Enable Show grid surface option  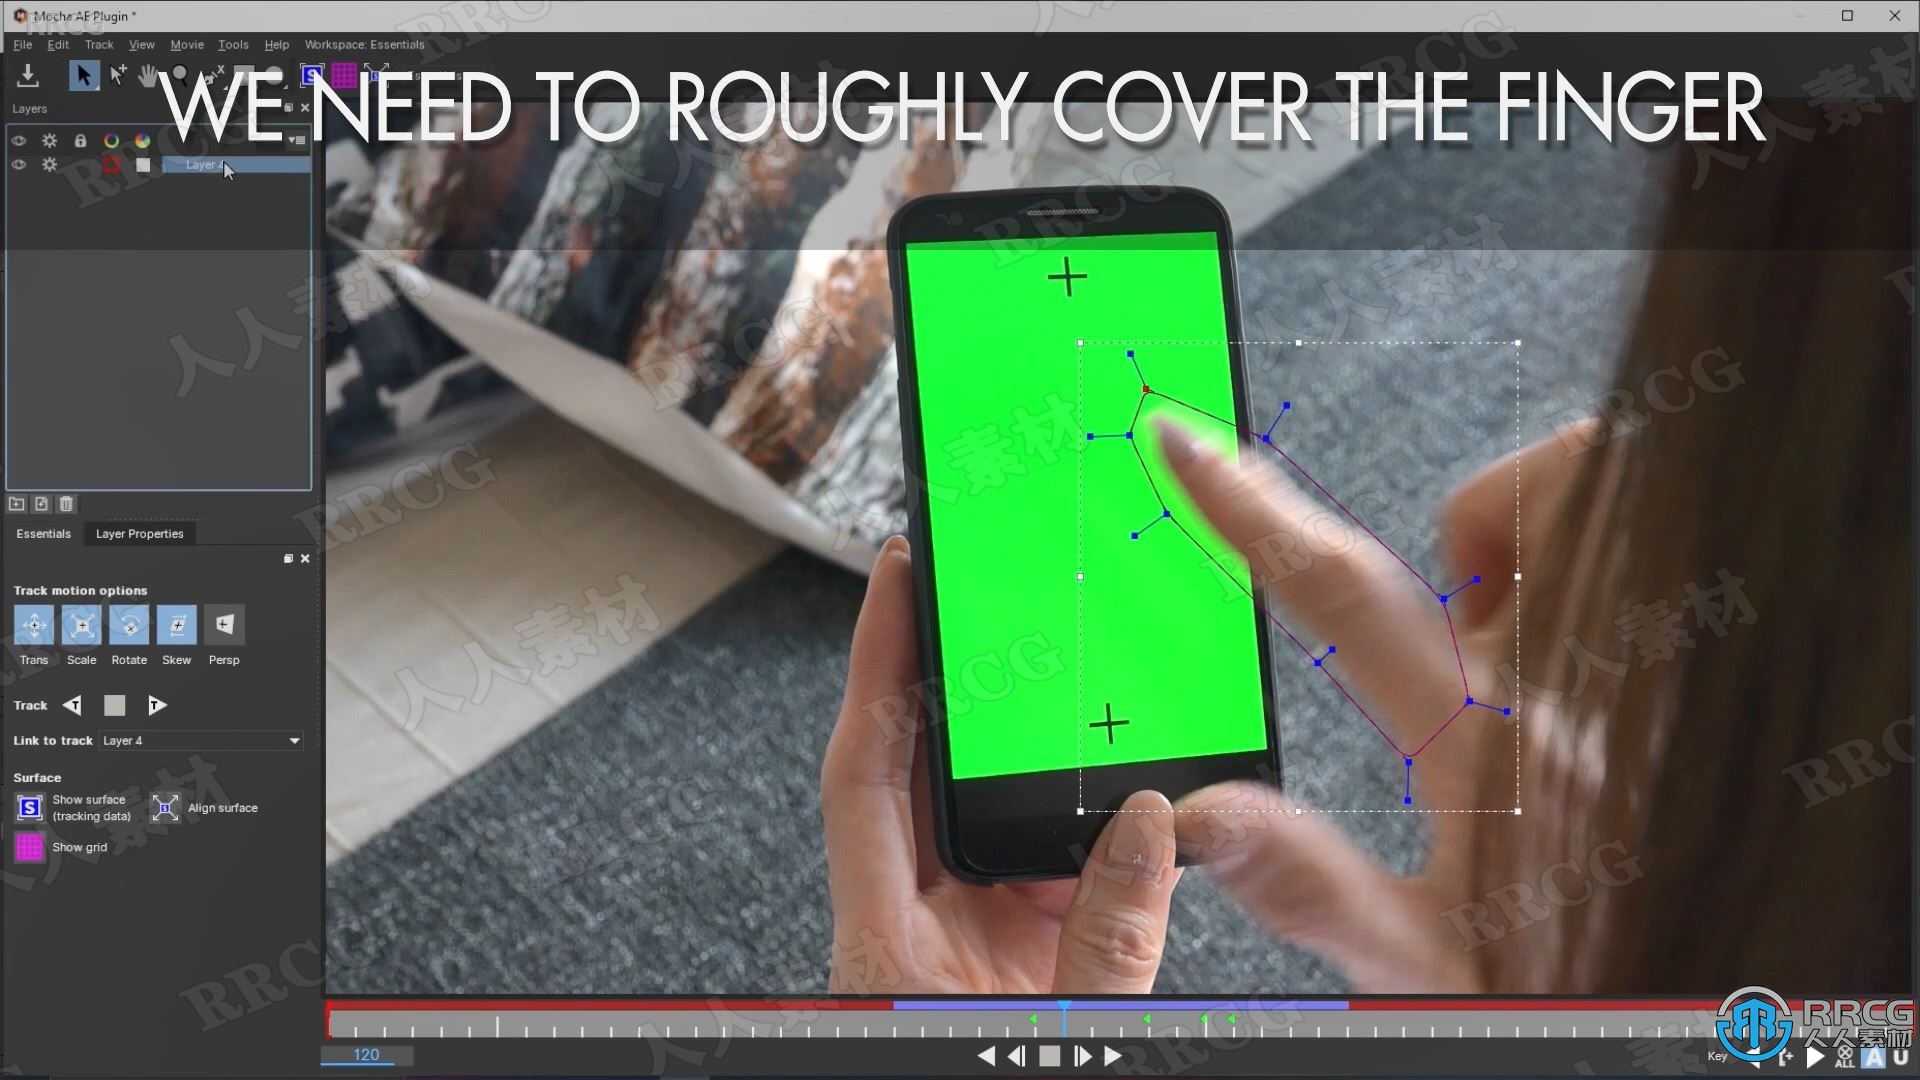click(x=30, y=845)
